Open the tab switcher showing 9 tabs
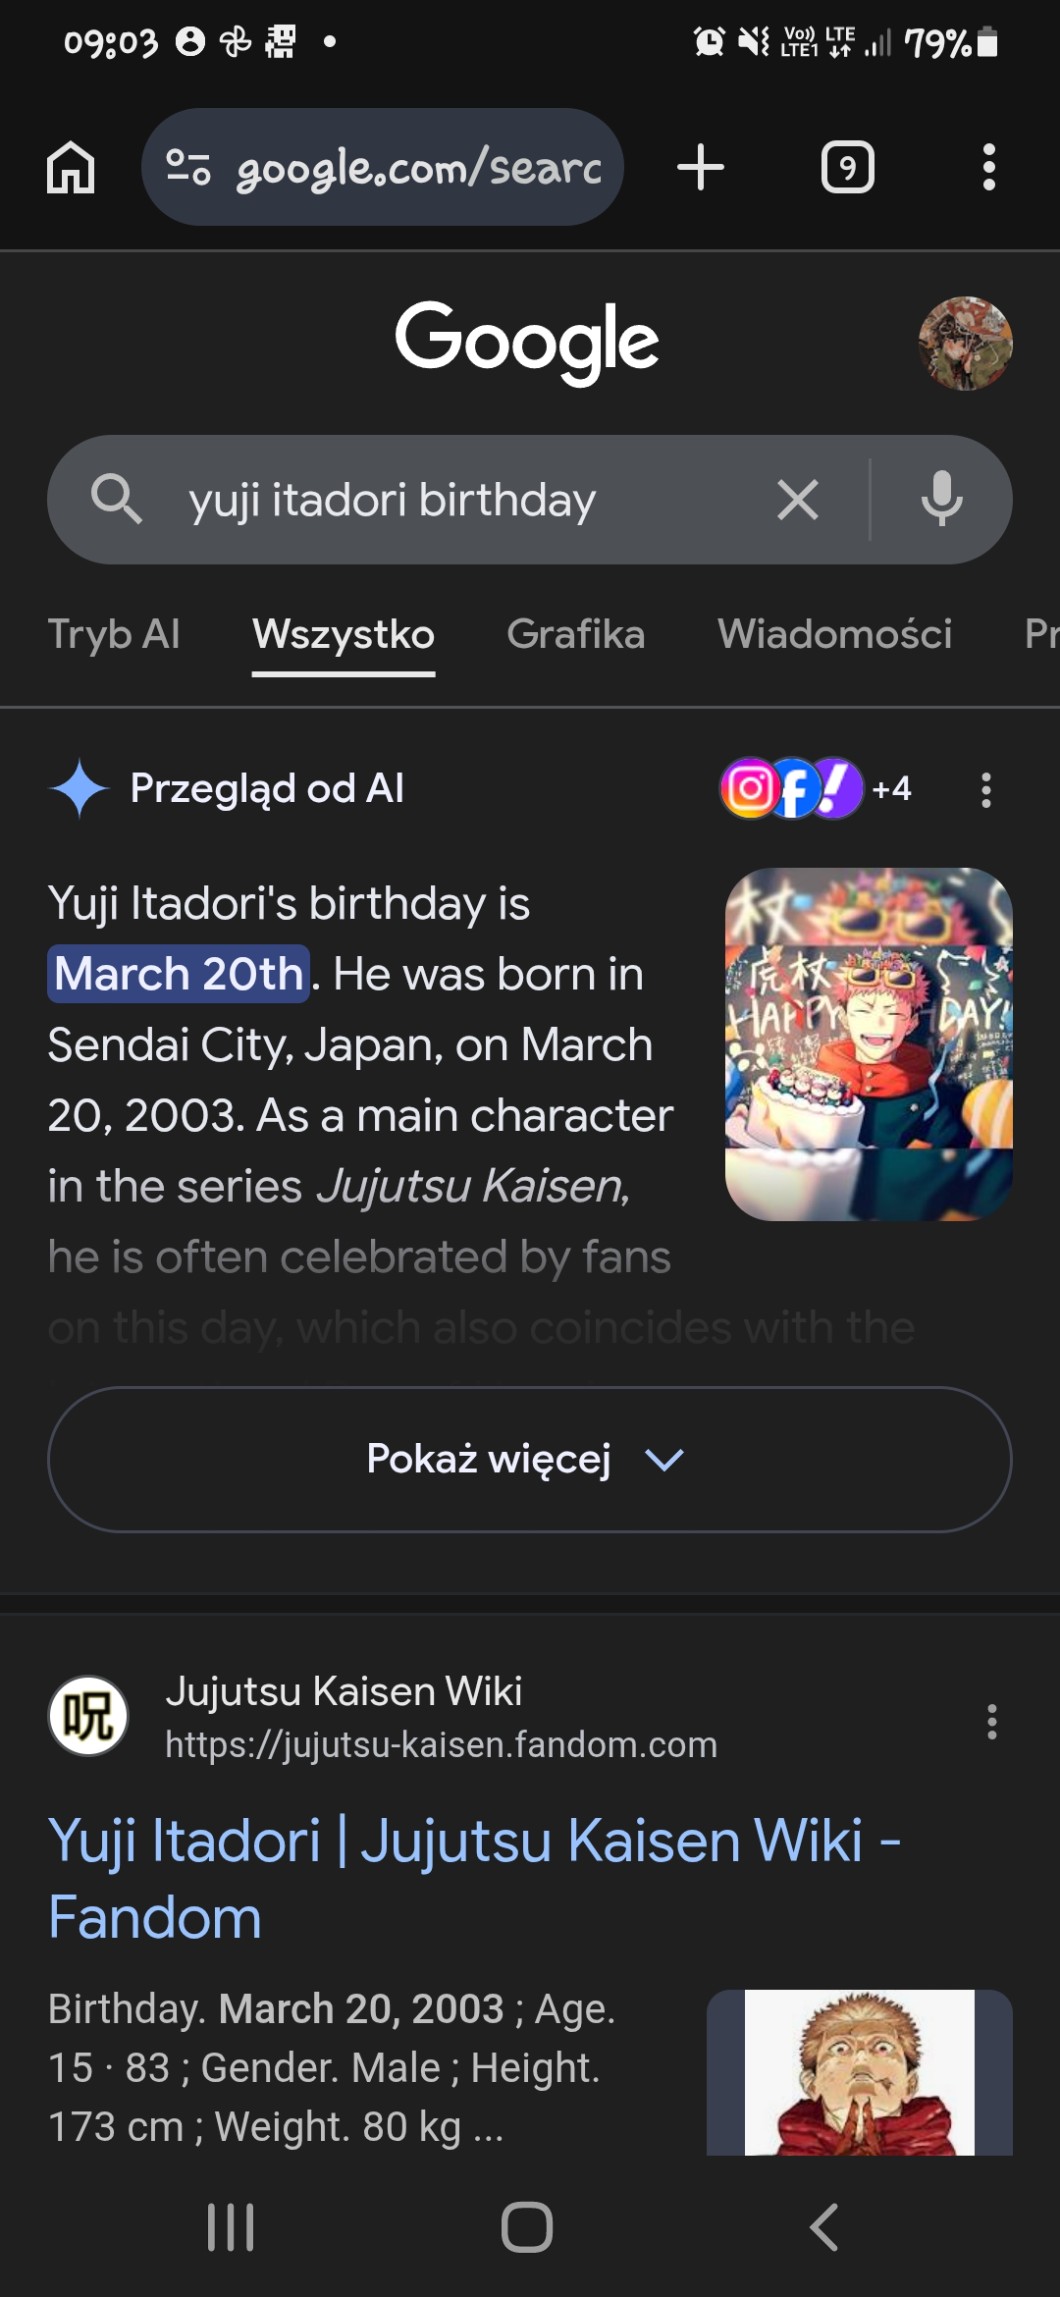Screen dimensions: 1060x2297 [847, 167]
